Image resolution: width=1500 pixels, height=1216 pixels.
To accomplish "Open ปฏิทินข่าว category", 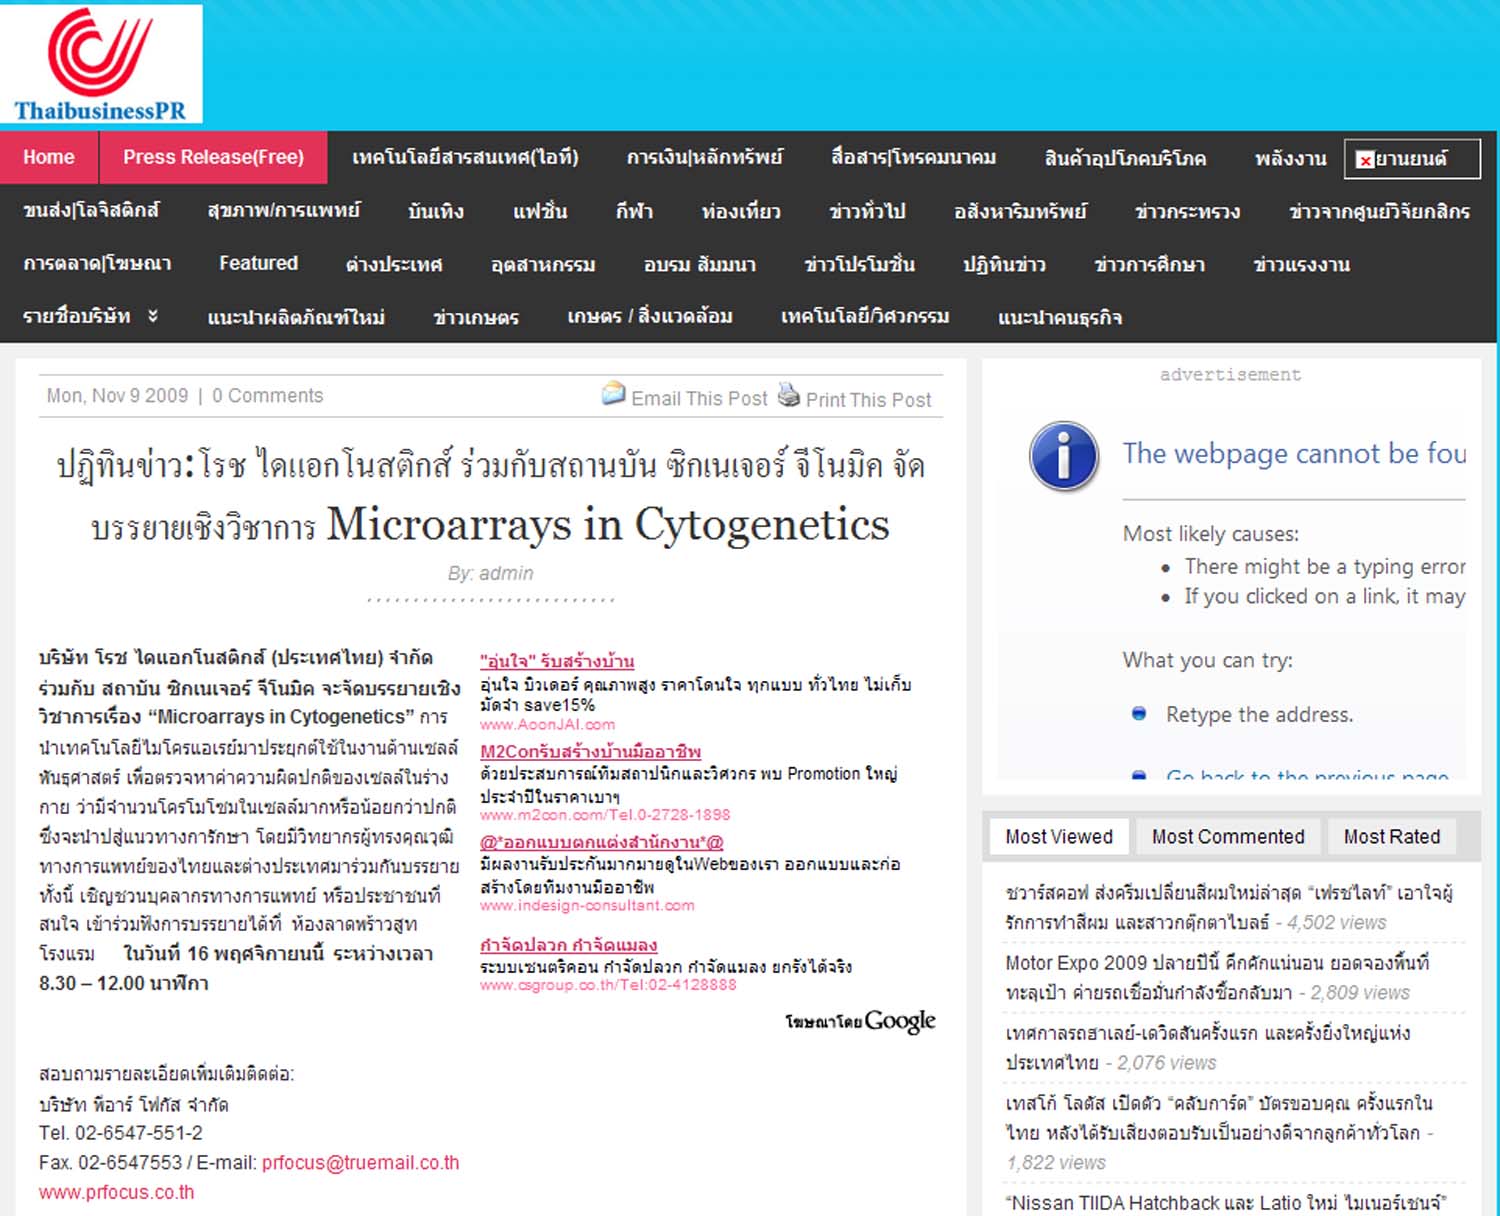I will pyautogui.click(x=1004, y=265).
